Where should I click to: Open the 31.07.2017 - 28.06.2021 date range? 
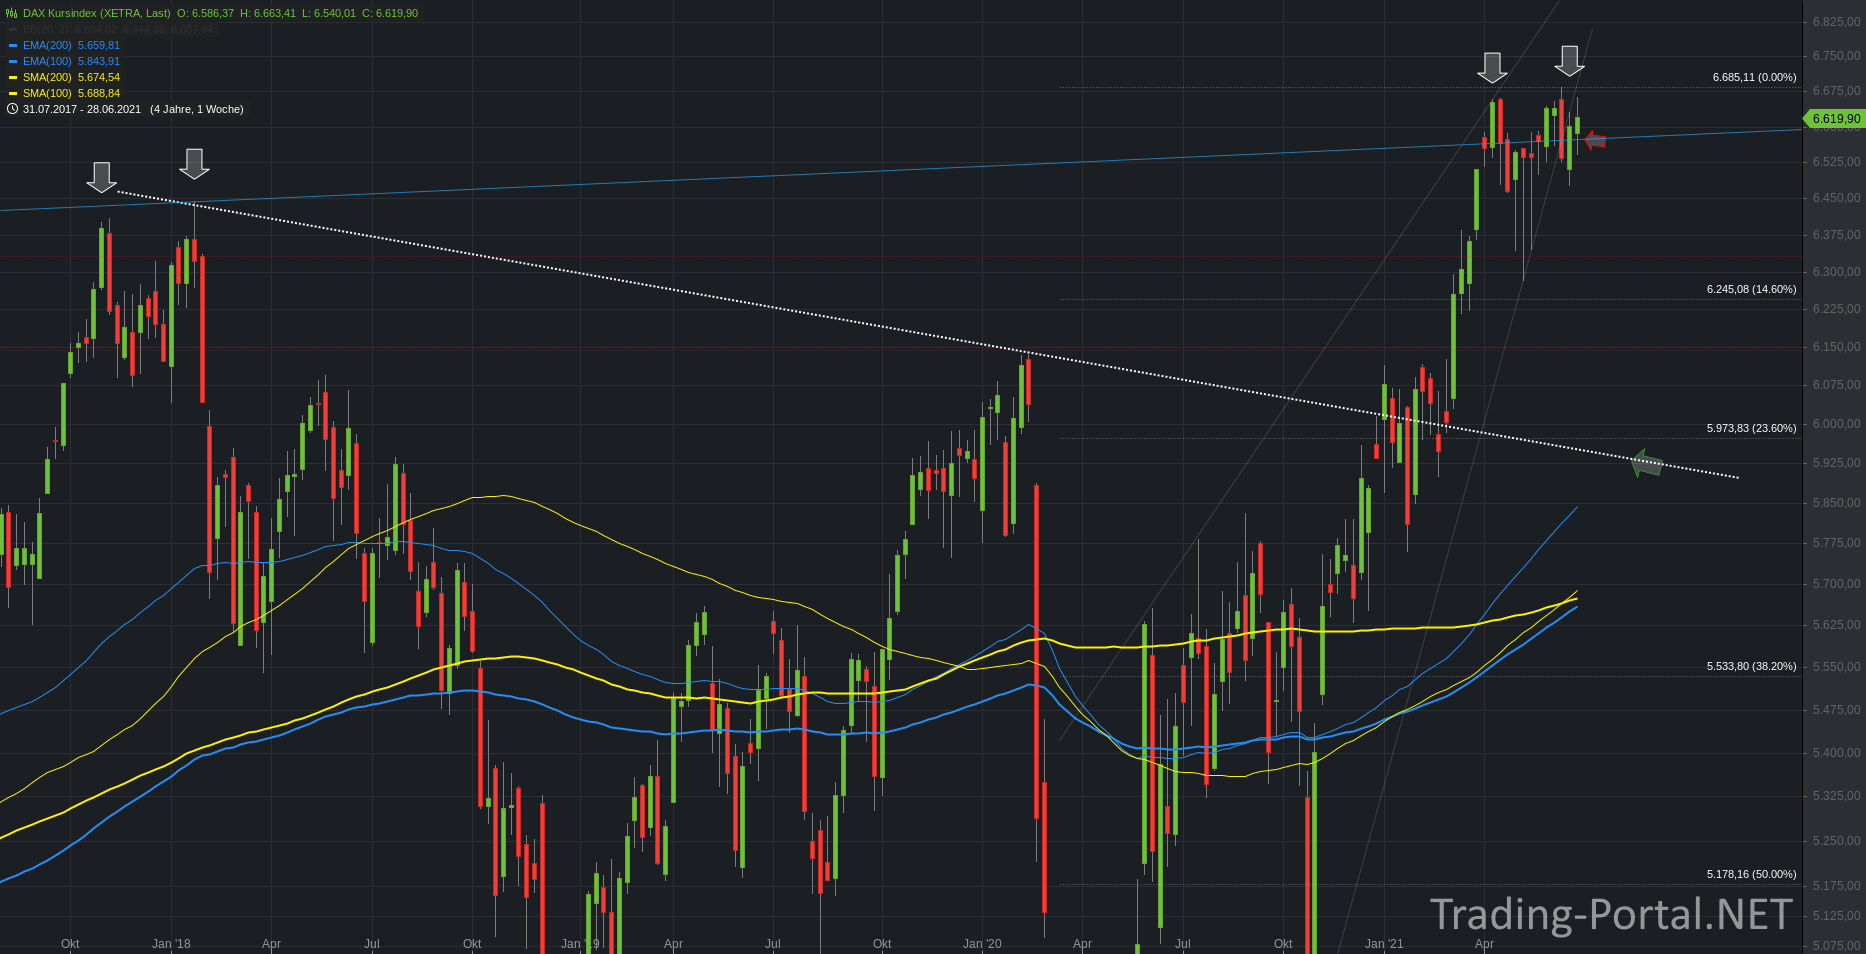pos(82,109)
